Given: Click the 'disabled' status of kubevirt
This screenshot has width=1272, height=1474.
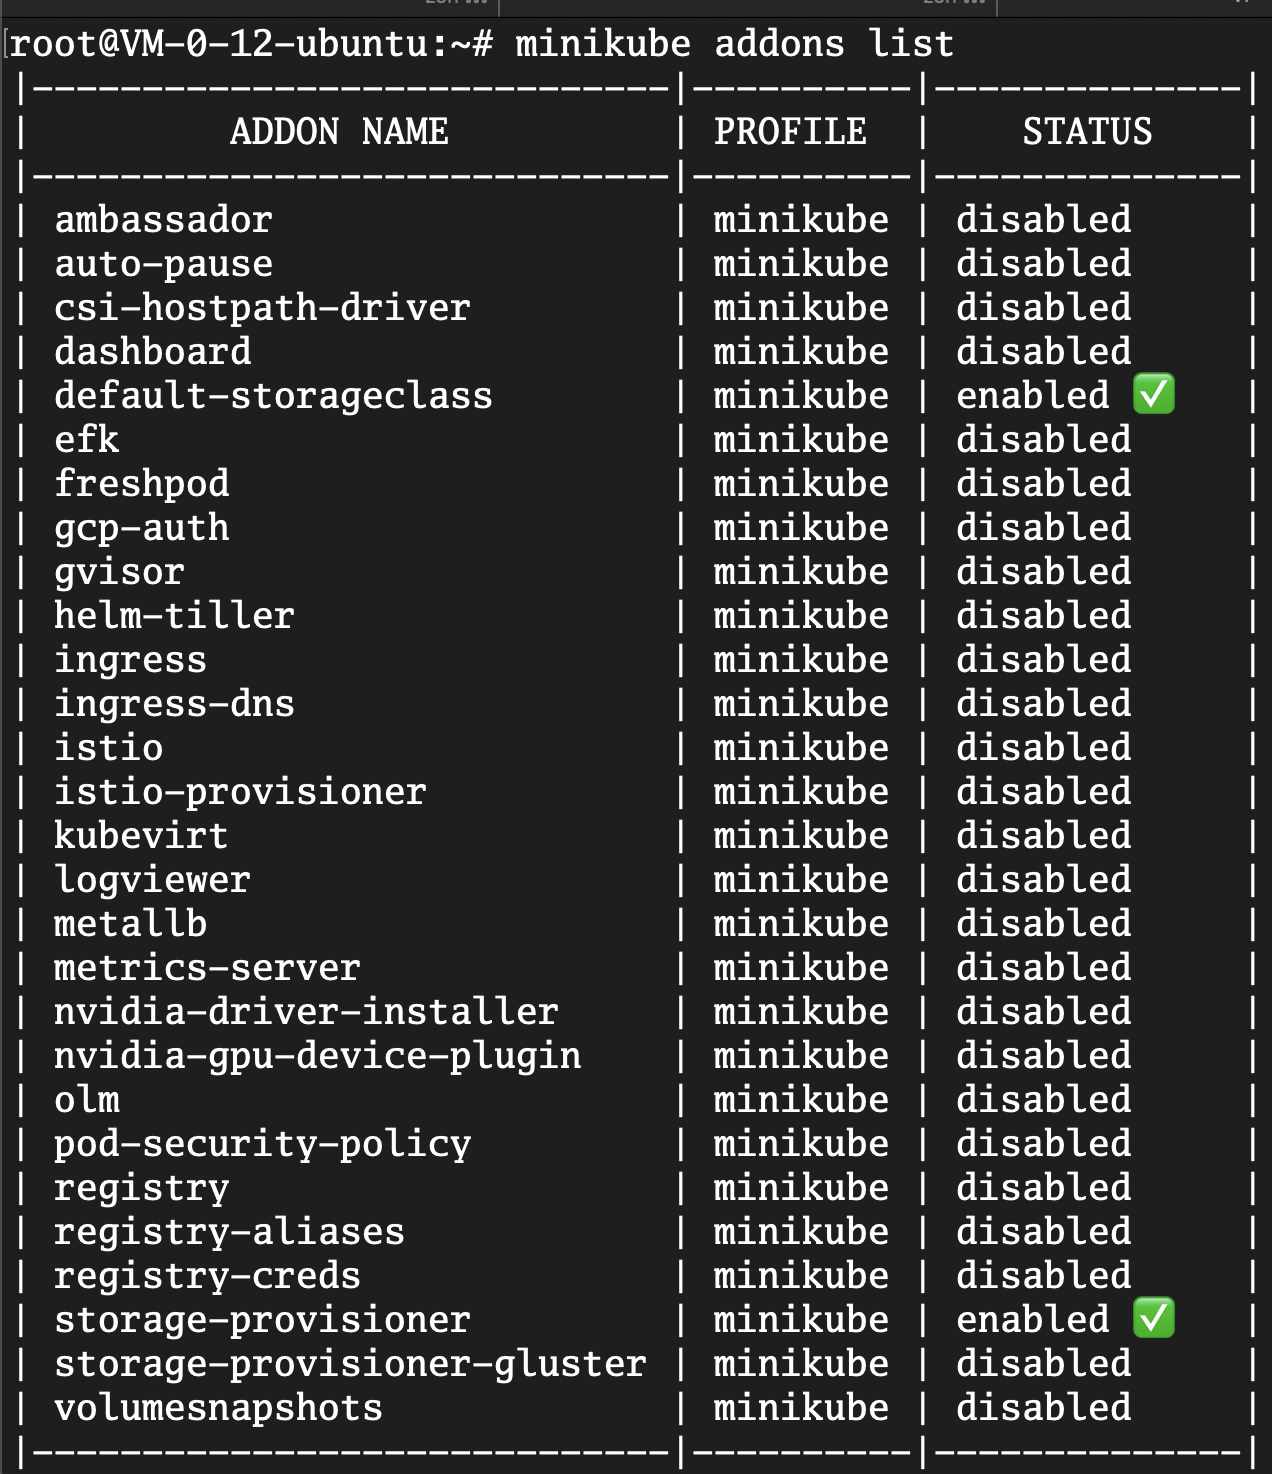Looking at the screenshot, I should [x=1044, y=836].
